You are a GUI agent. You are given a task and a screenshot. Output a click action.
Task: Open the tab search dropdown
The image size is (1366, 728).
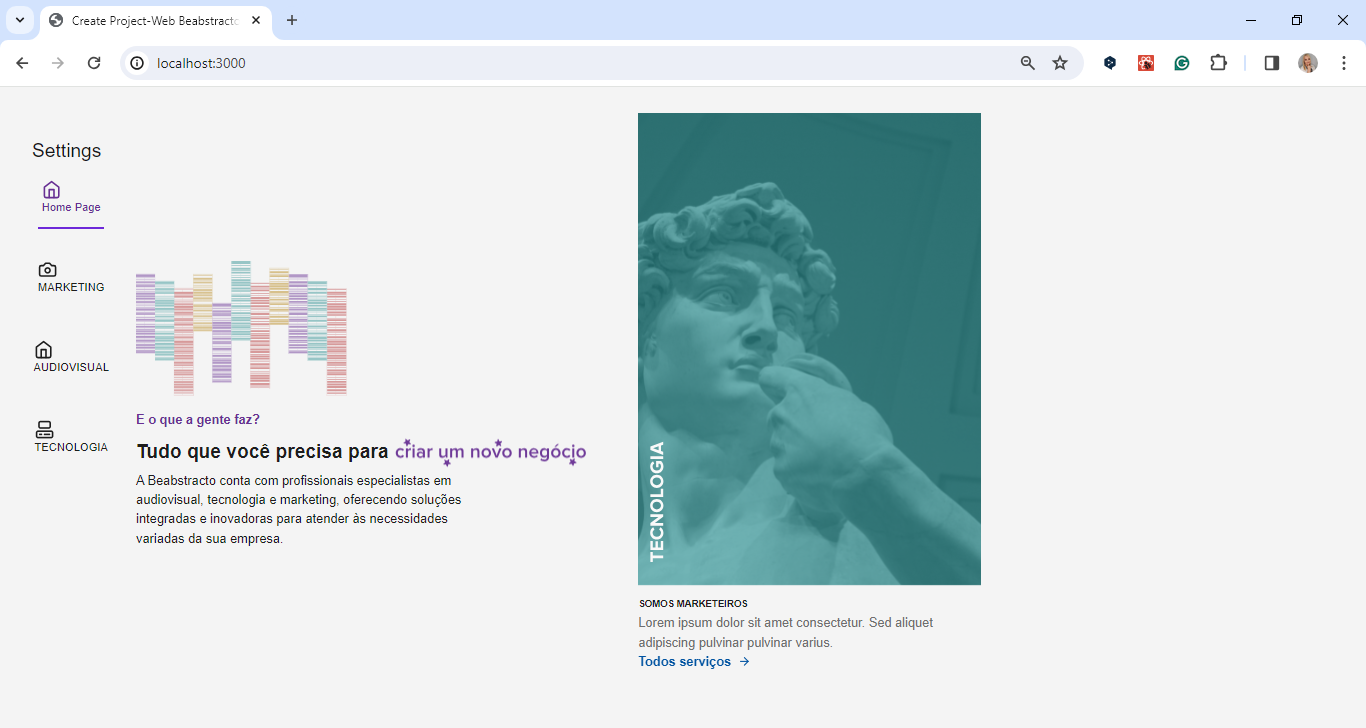click(19, 20)
